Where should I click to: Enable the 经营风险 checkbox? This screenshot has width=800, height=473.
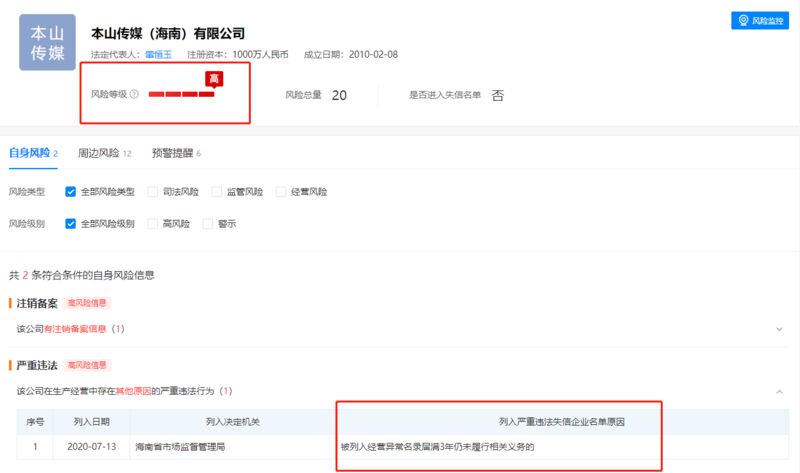click(281, 192)
